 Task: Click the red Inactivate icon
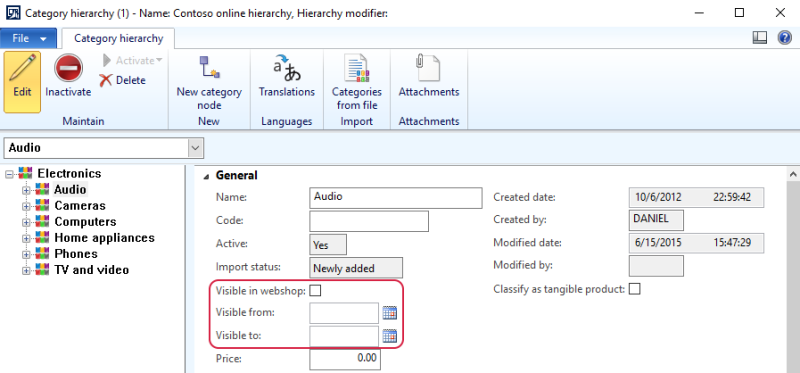tap(68, 68)
